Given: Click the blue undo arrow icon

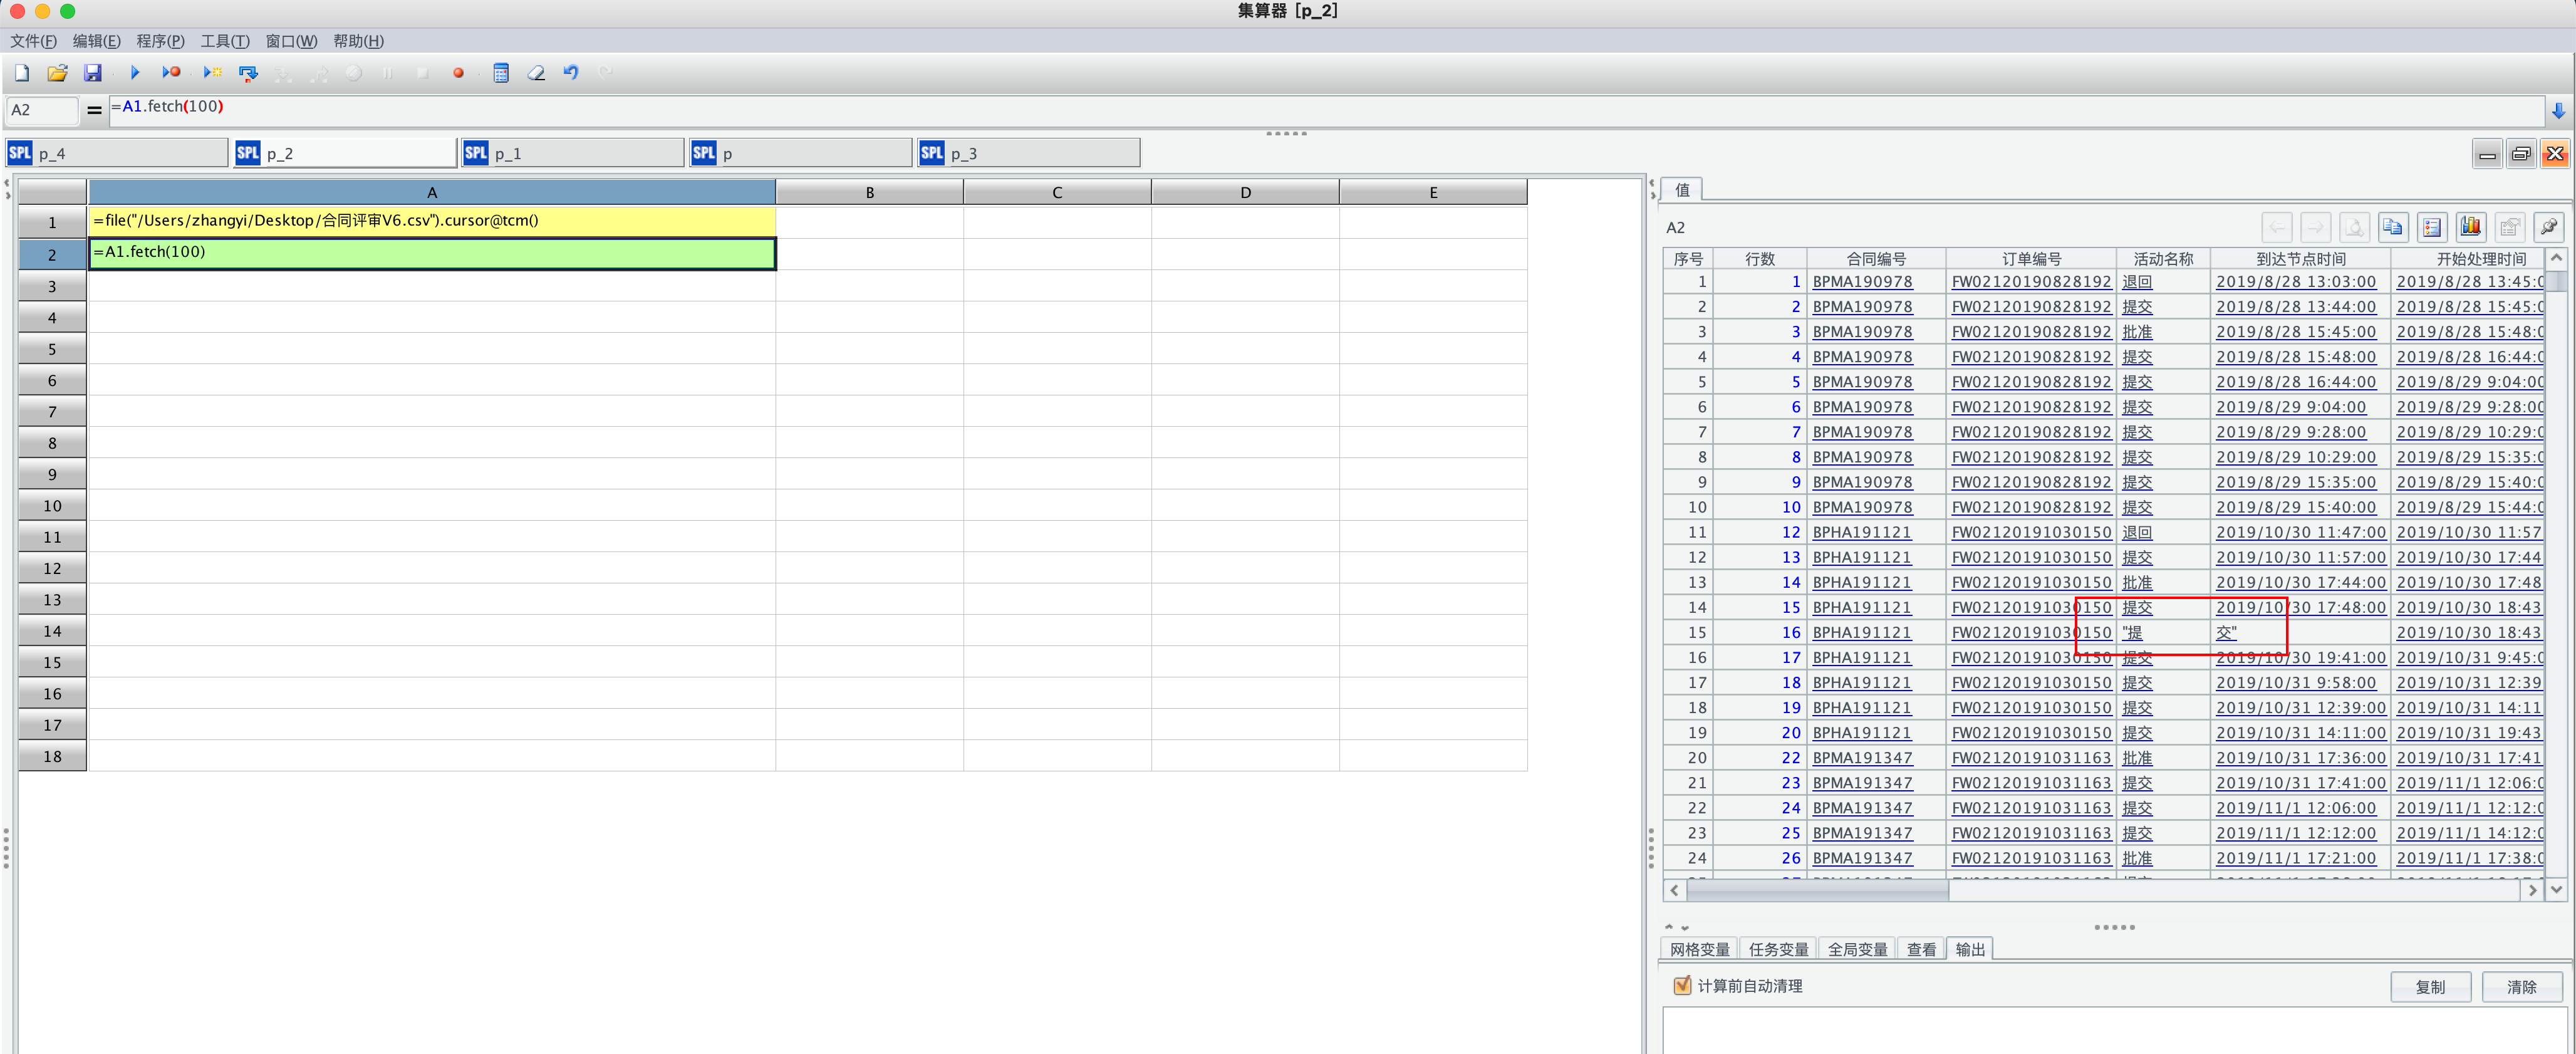Looking at the screenshot, I should click(x=571, y=73).
